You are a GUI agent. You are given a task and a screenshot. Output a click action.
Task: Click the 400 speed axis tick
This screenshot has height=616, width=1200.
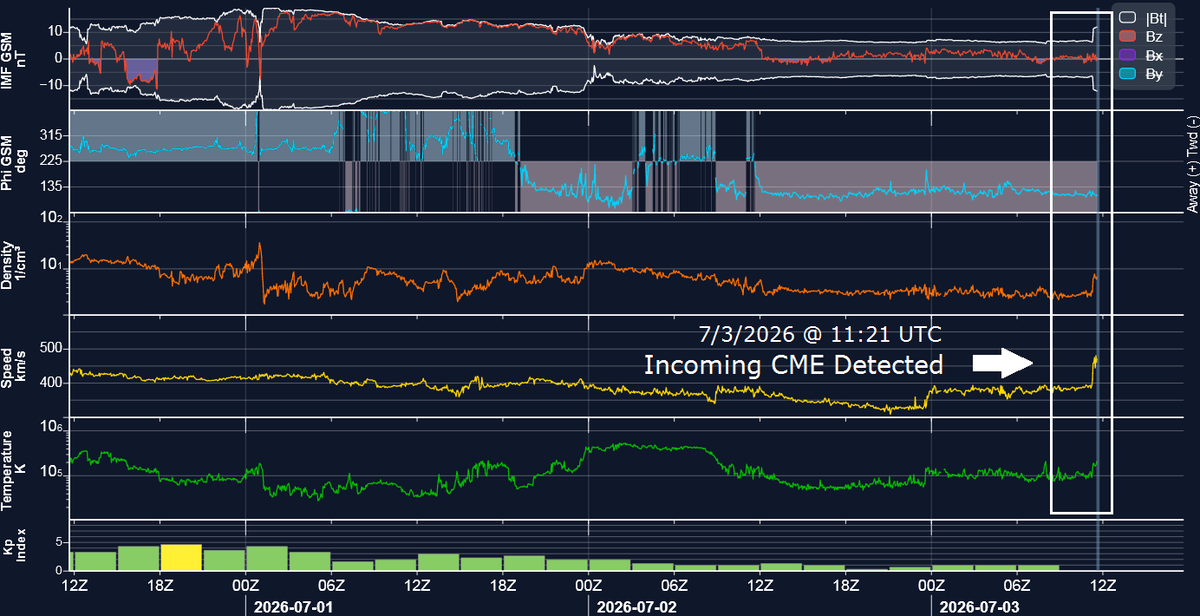pyautogui.click(x=52, y=383)
